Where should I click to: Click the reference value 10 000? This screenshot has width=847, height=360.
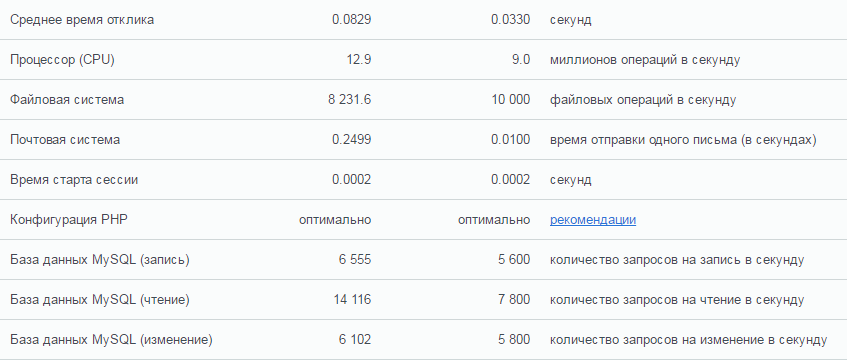(510, 100)
